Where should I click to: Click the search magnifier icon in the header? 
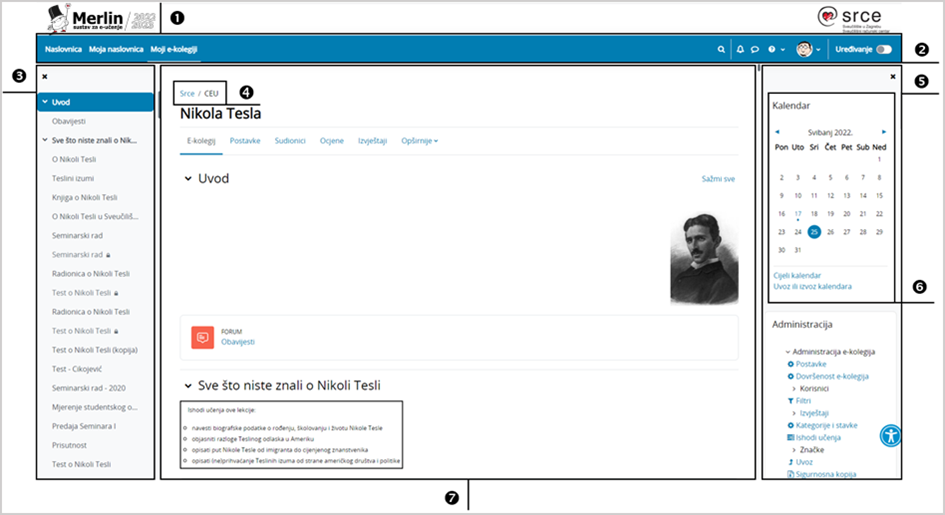coord(721,48)
